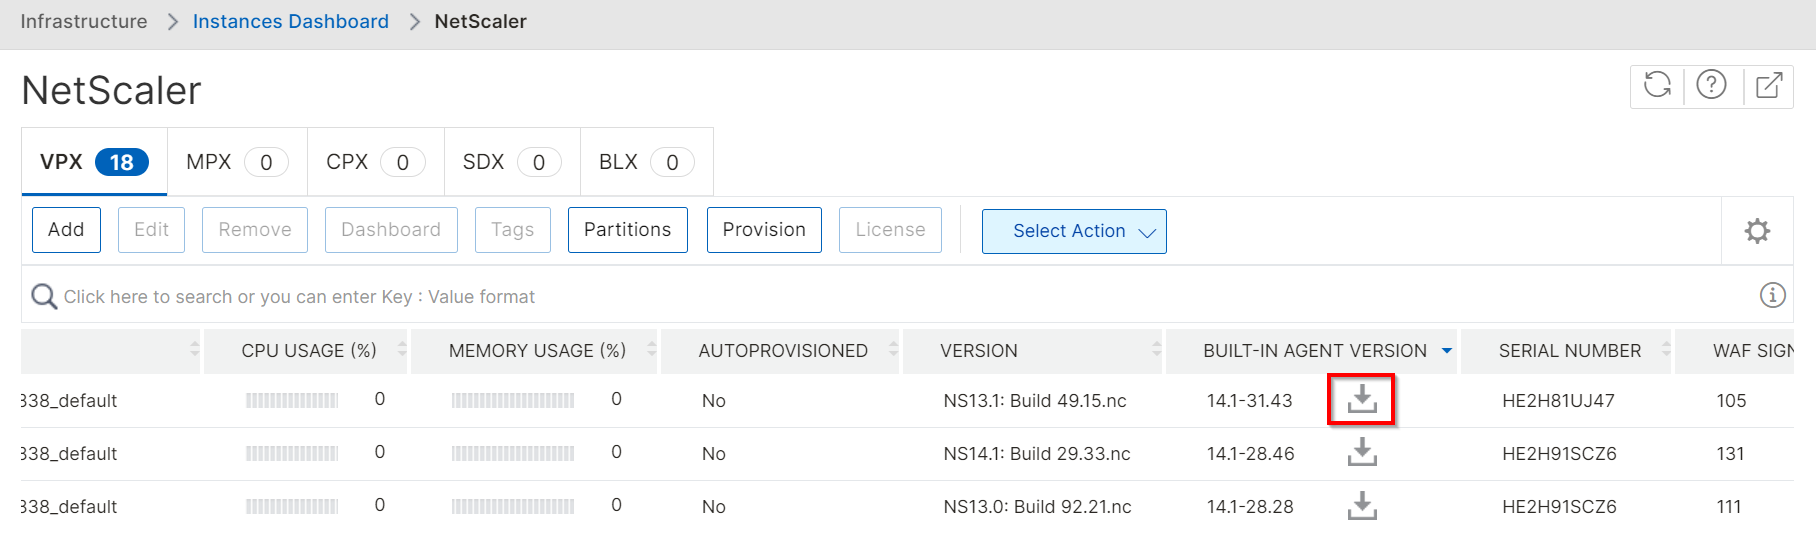This screenshot has height=533, width=1816.
Task: Click memory usage bar for HE2H81UJ47 row
Action: [x=513, y=400]
